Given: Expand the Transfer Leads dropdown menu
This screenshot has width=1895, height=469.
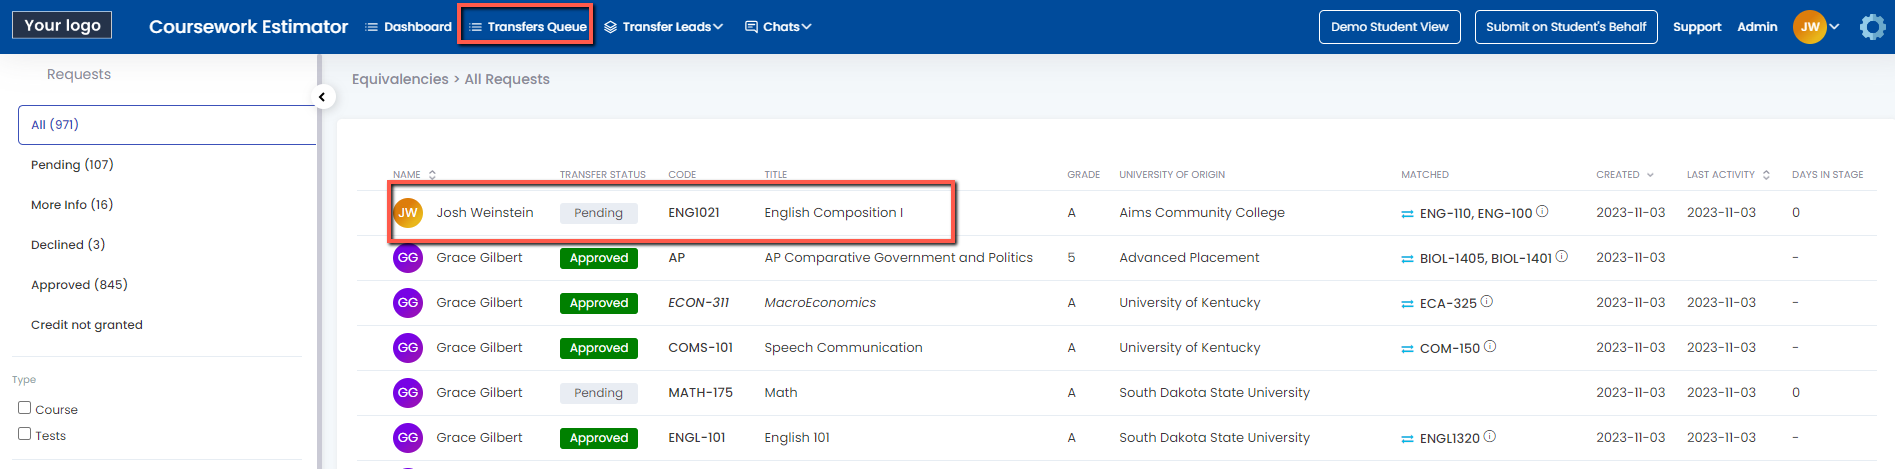Looking at the screenshot, I should tap(664, 27).
